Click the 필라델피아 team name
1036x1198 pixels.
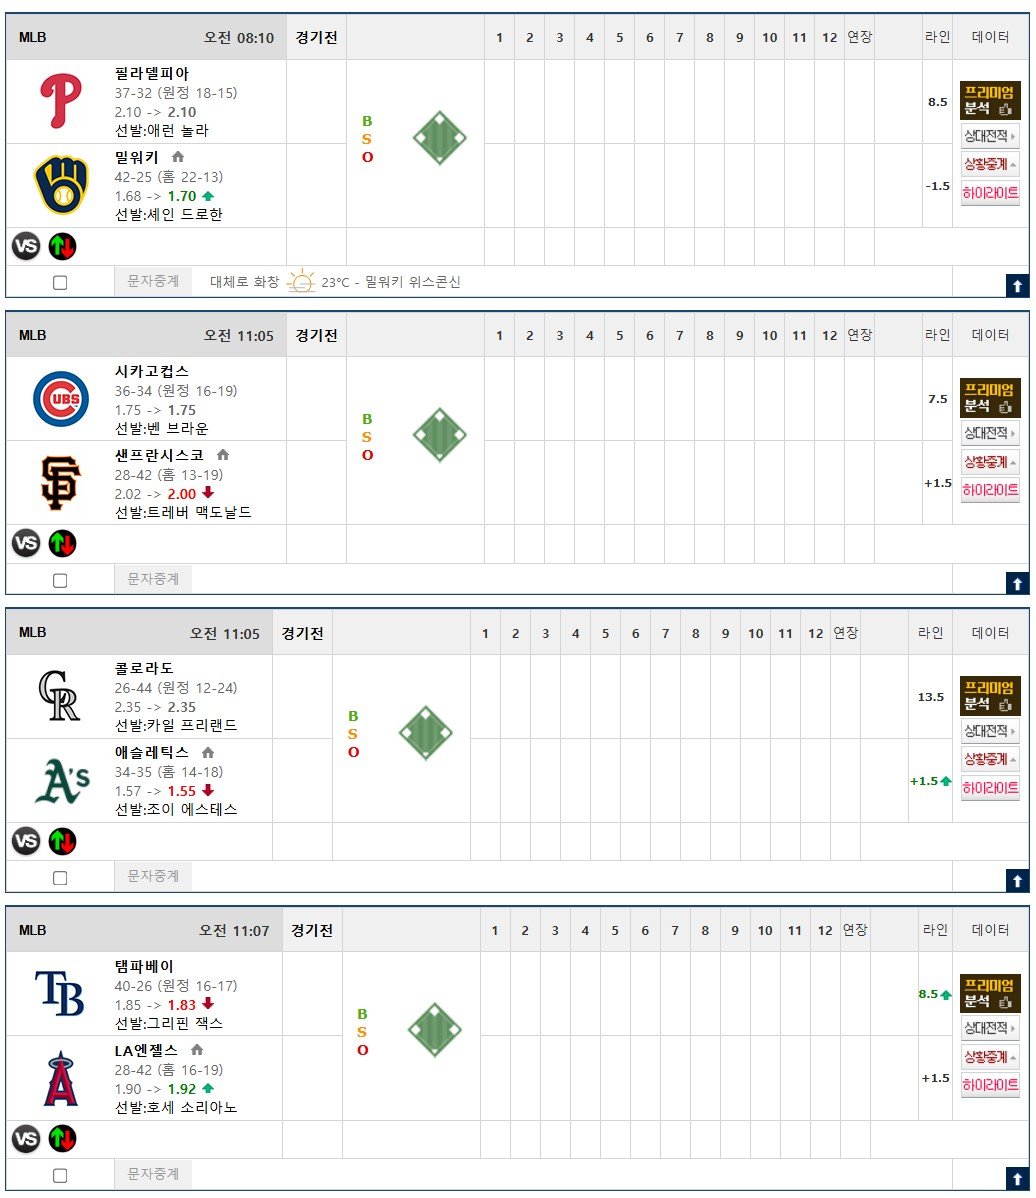pyautogui.click(x=152, y=73)
